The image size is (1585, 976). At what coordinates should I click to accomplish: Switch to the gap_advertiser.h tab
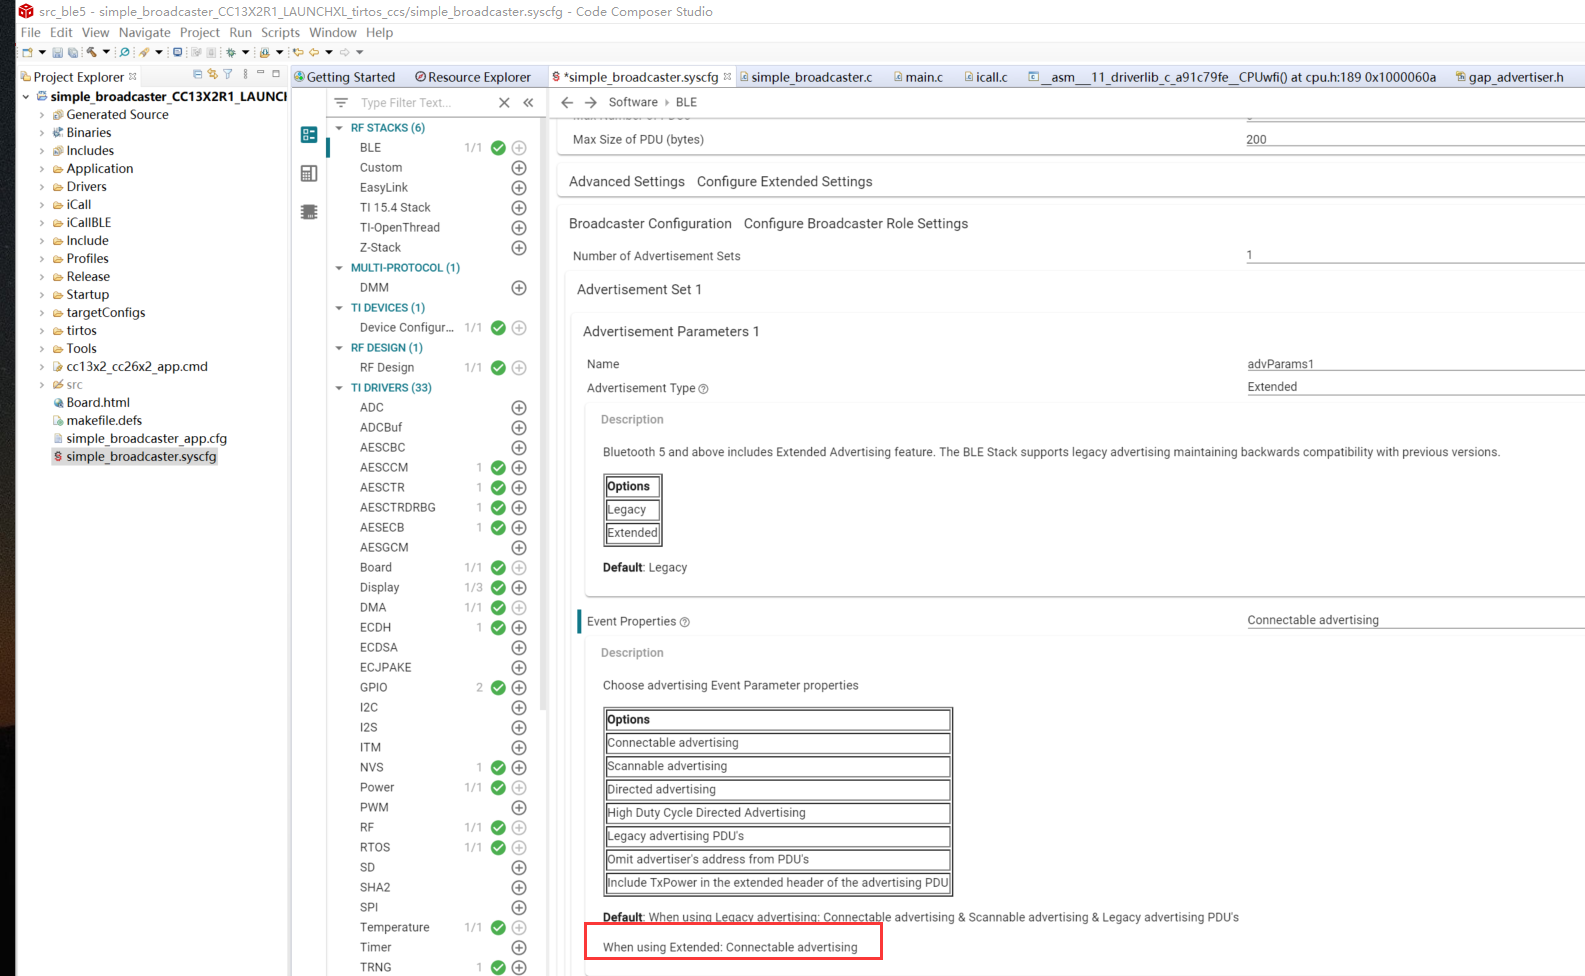[x=1509, y=77]
